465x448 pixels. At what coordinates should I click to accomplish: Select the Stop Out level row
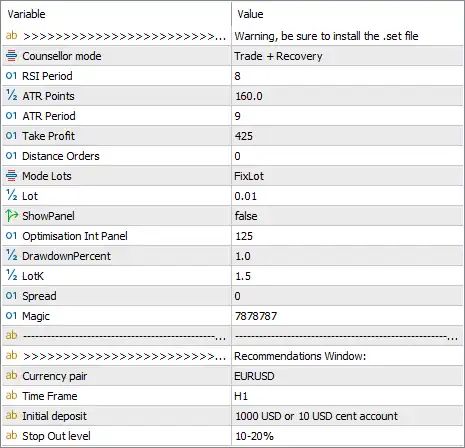(232, 436)
